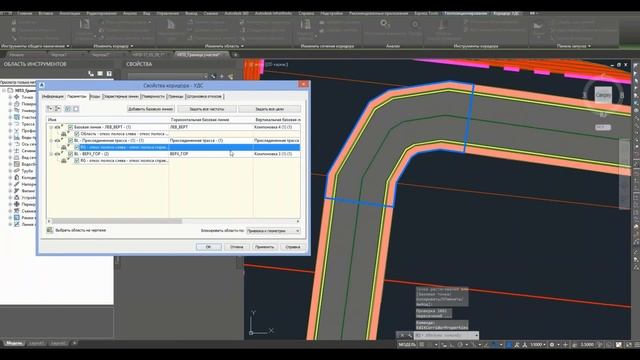This screenshot has width=640, height=360.
Task: Click the first icon in Область инструментов header
Action: click(91, 73)
